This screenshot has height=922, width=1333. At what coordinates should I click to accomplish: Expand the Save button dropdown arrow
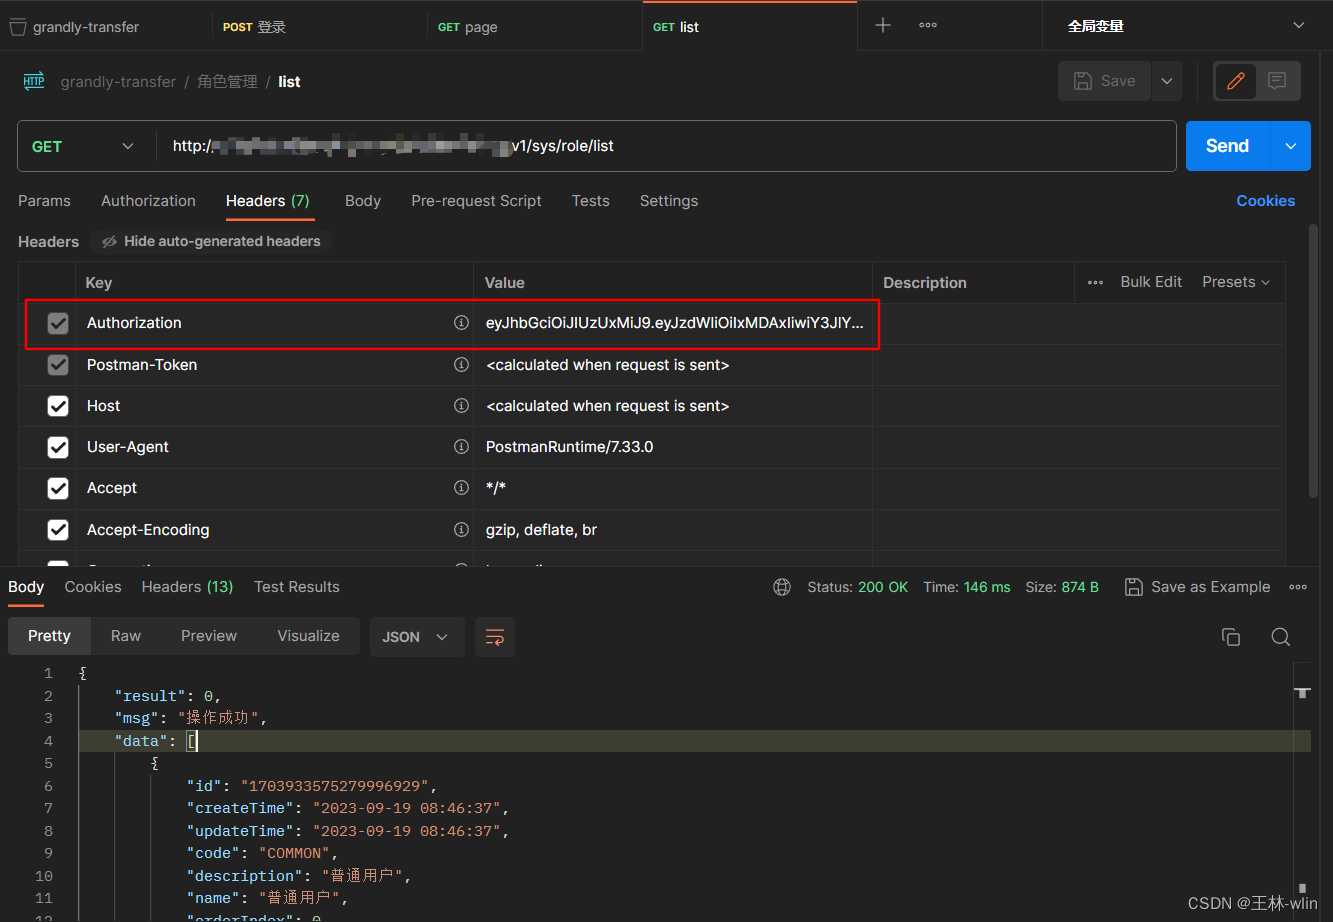(x=1167, y=81)
